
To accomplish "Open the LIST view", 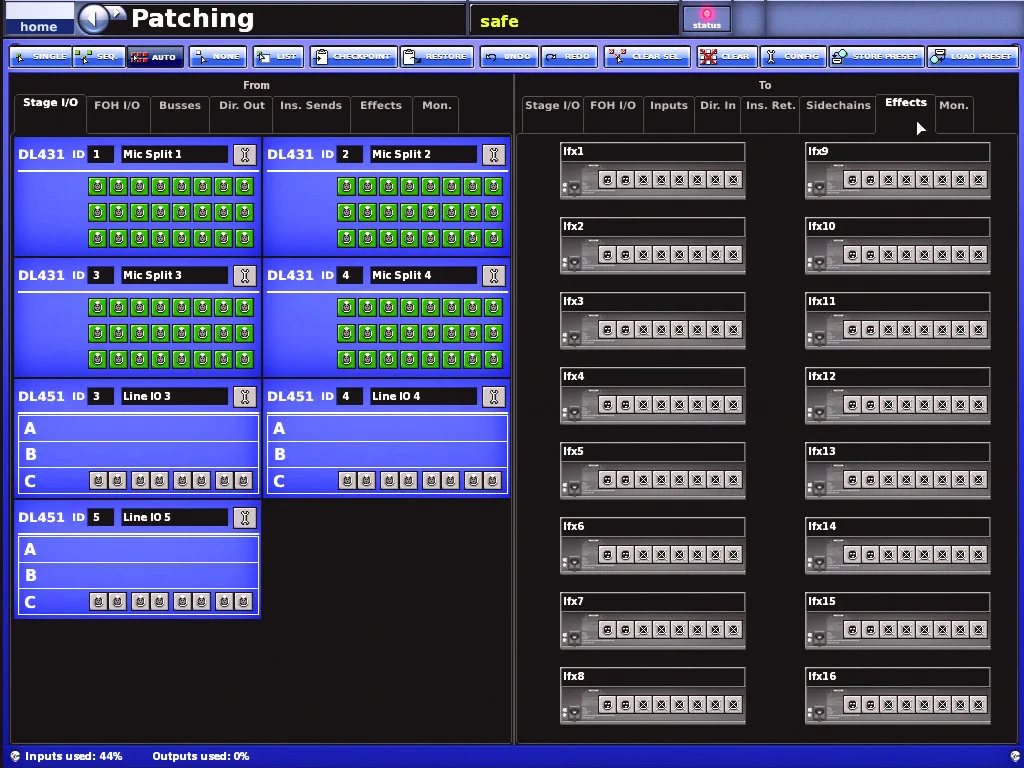I will pos(278,57).
